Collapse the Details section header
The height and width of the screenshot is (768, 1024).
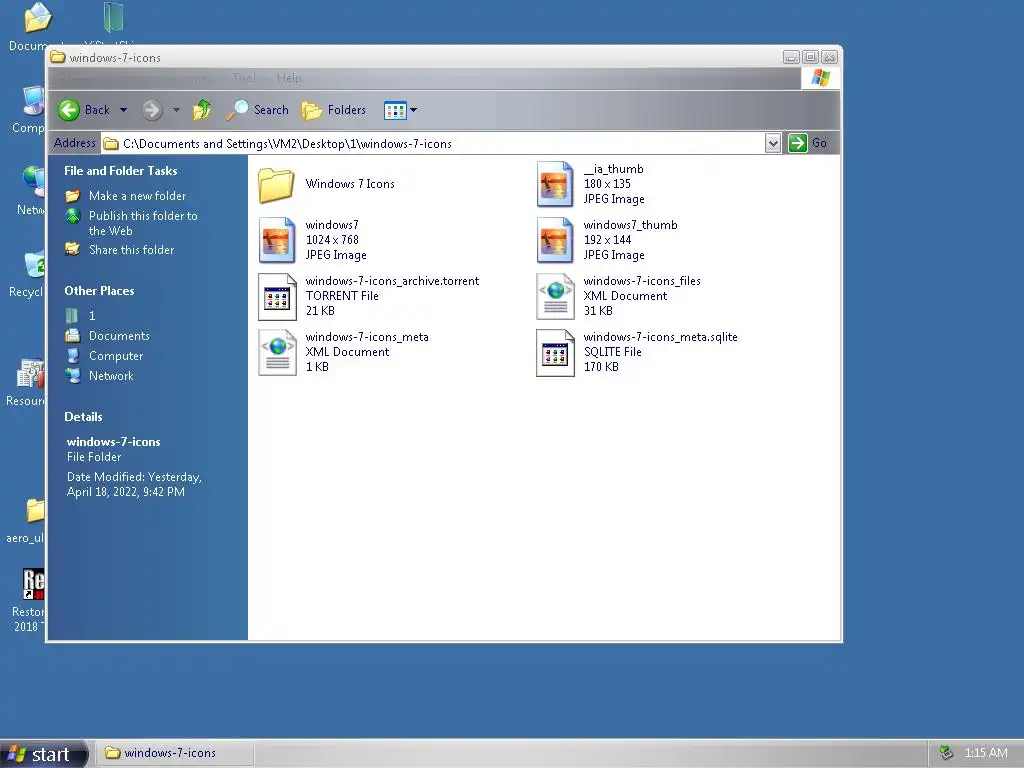[x=83, y=417]
